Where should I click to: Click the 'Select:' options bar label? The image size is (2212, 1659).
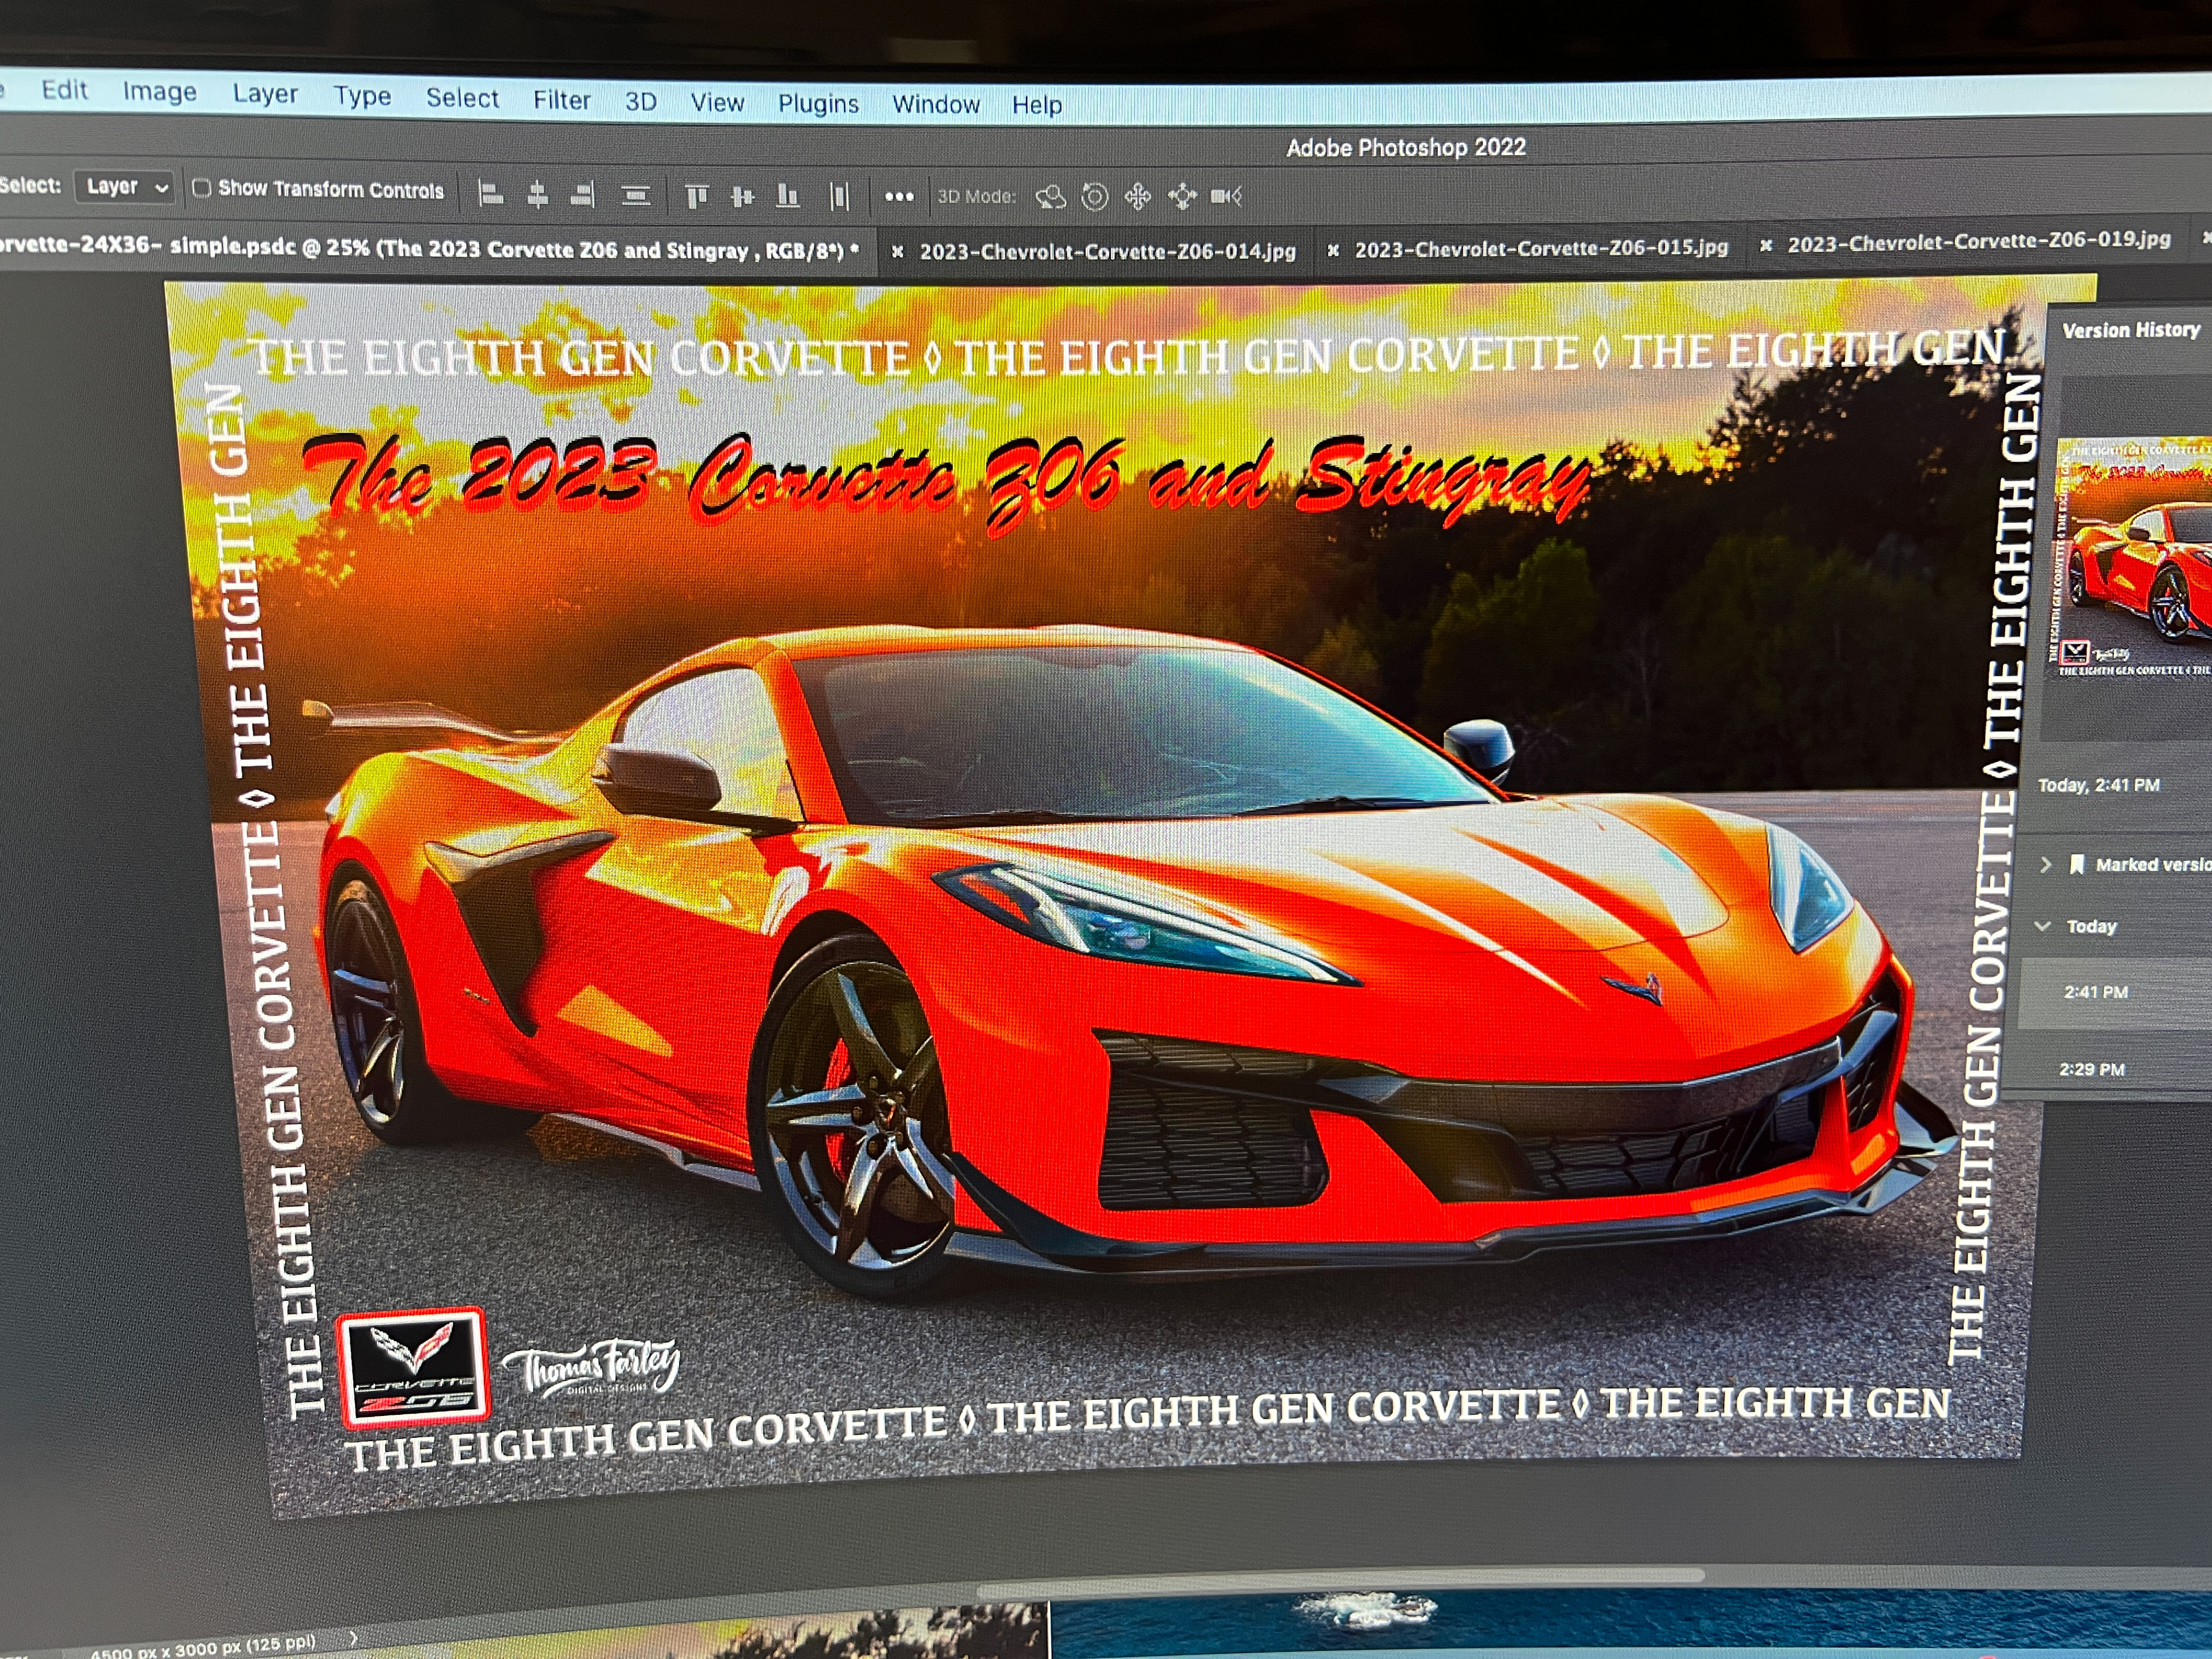pos(30,185)
